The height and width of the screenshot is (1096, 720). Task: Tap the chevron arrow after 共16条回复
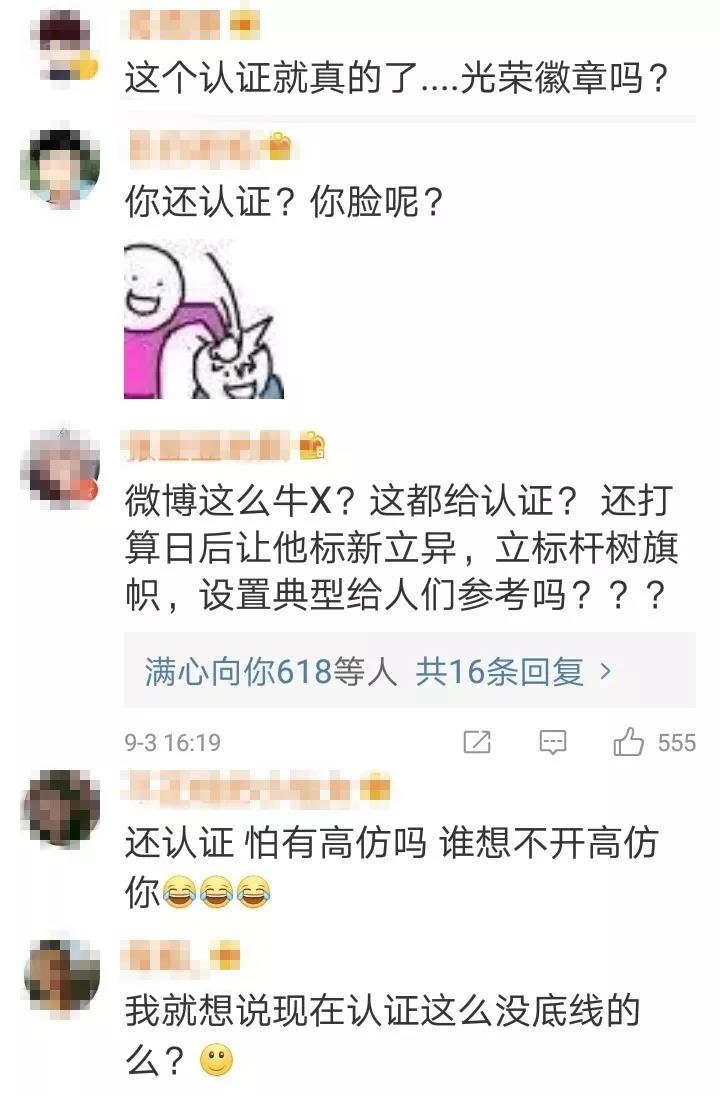pyautogui.click(x=605, y=672)
